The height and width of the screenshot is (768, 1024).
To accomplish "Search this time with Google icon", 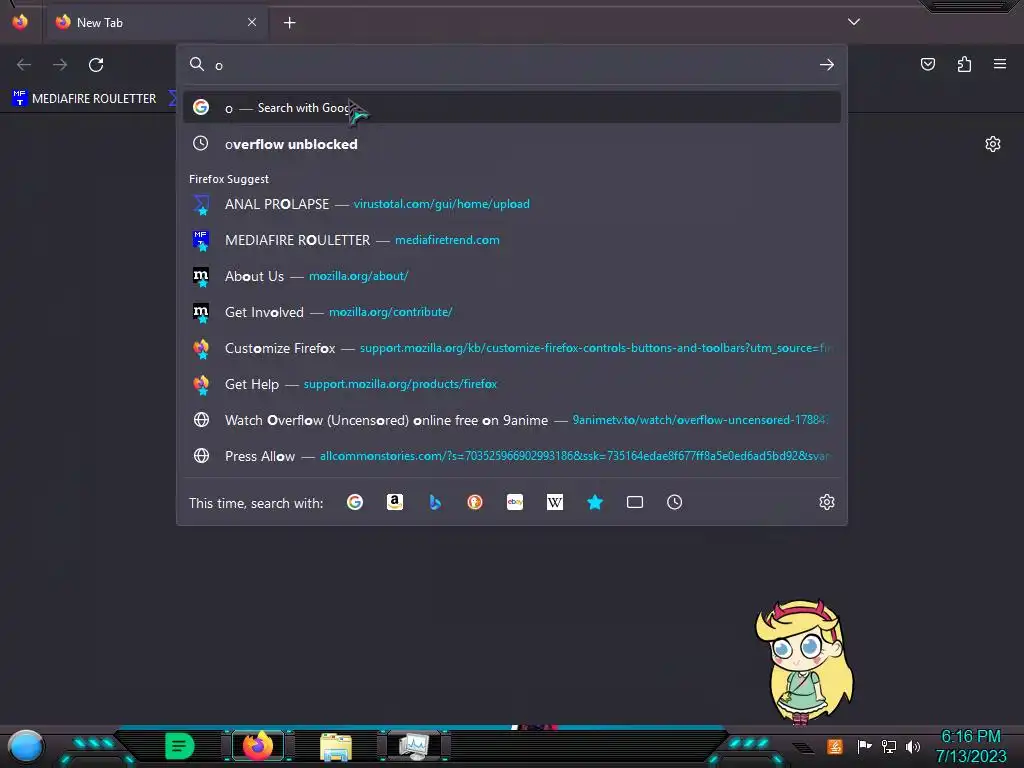I will point(355,502).
